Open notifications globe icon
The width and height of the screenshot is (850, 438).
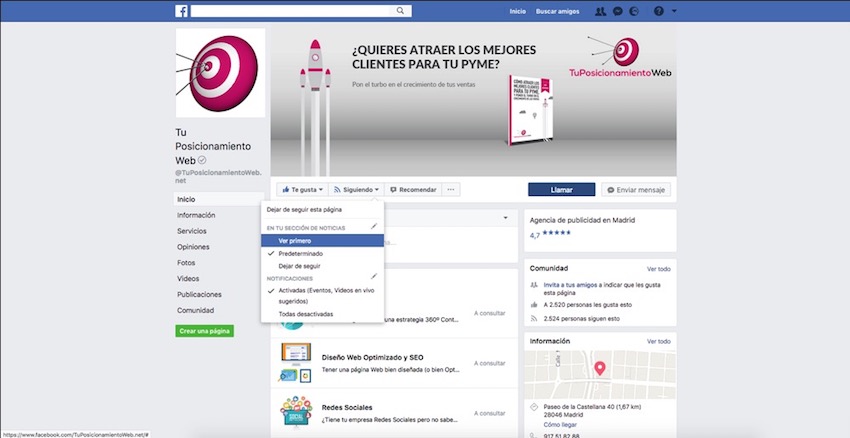634,11
